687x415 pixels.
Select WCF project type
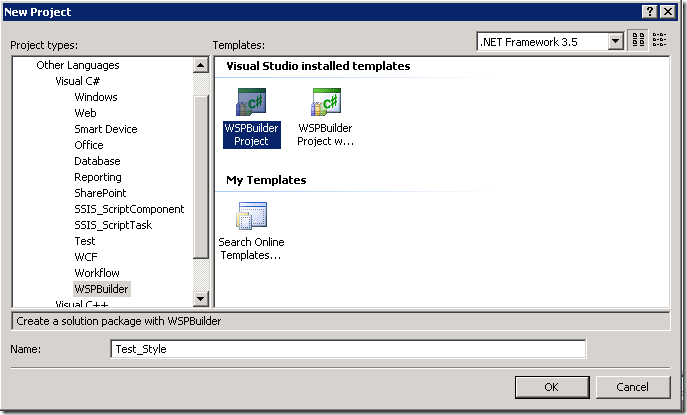[x=85, y=257]
